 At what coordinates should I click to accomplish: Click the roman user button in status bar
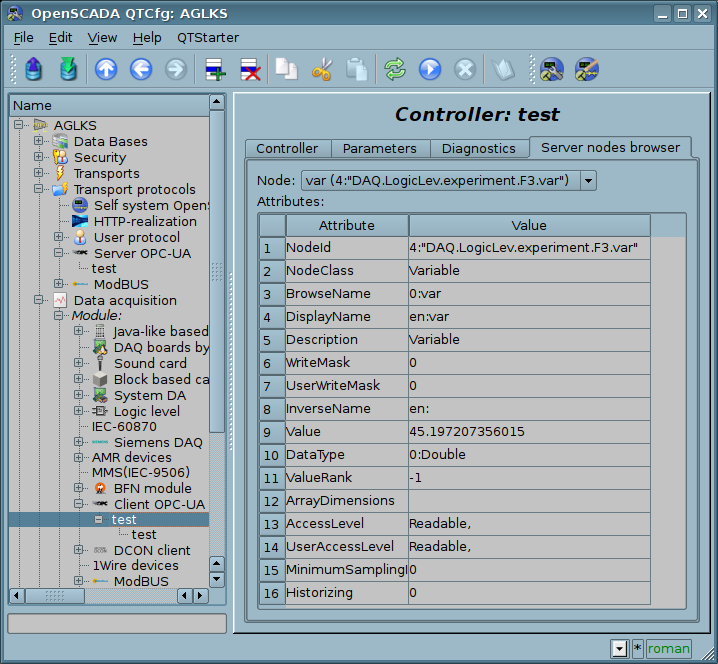point(669,648)
